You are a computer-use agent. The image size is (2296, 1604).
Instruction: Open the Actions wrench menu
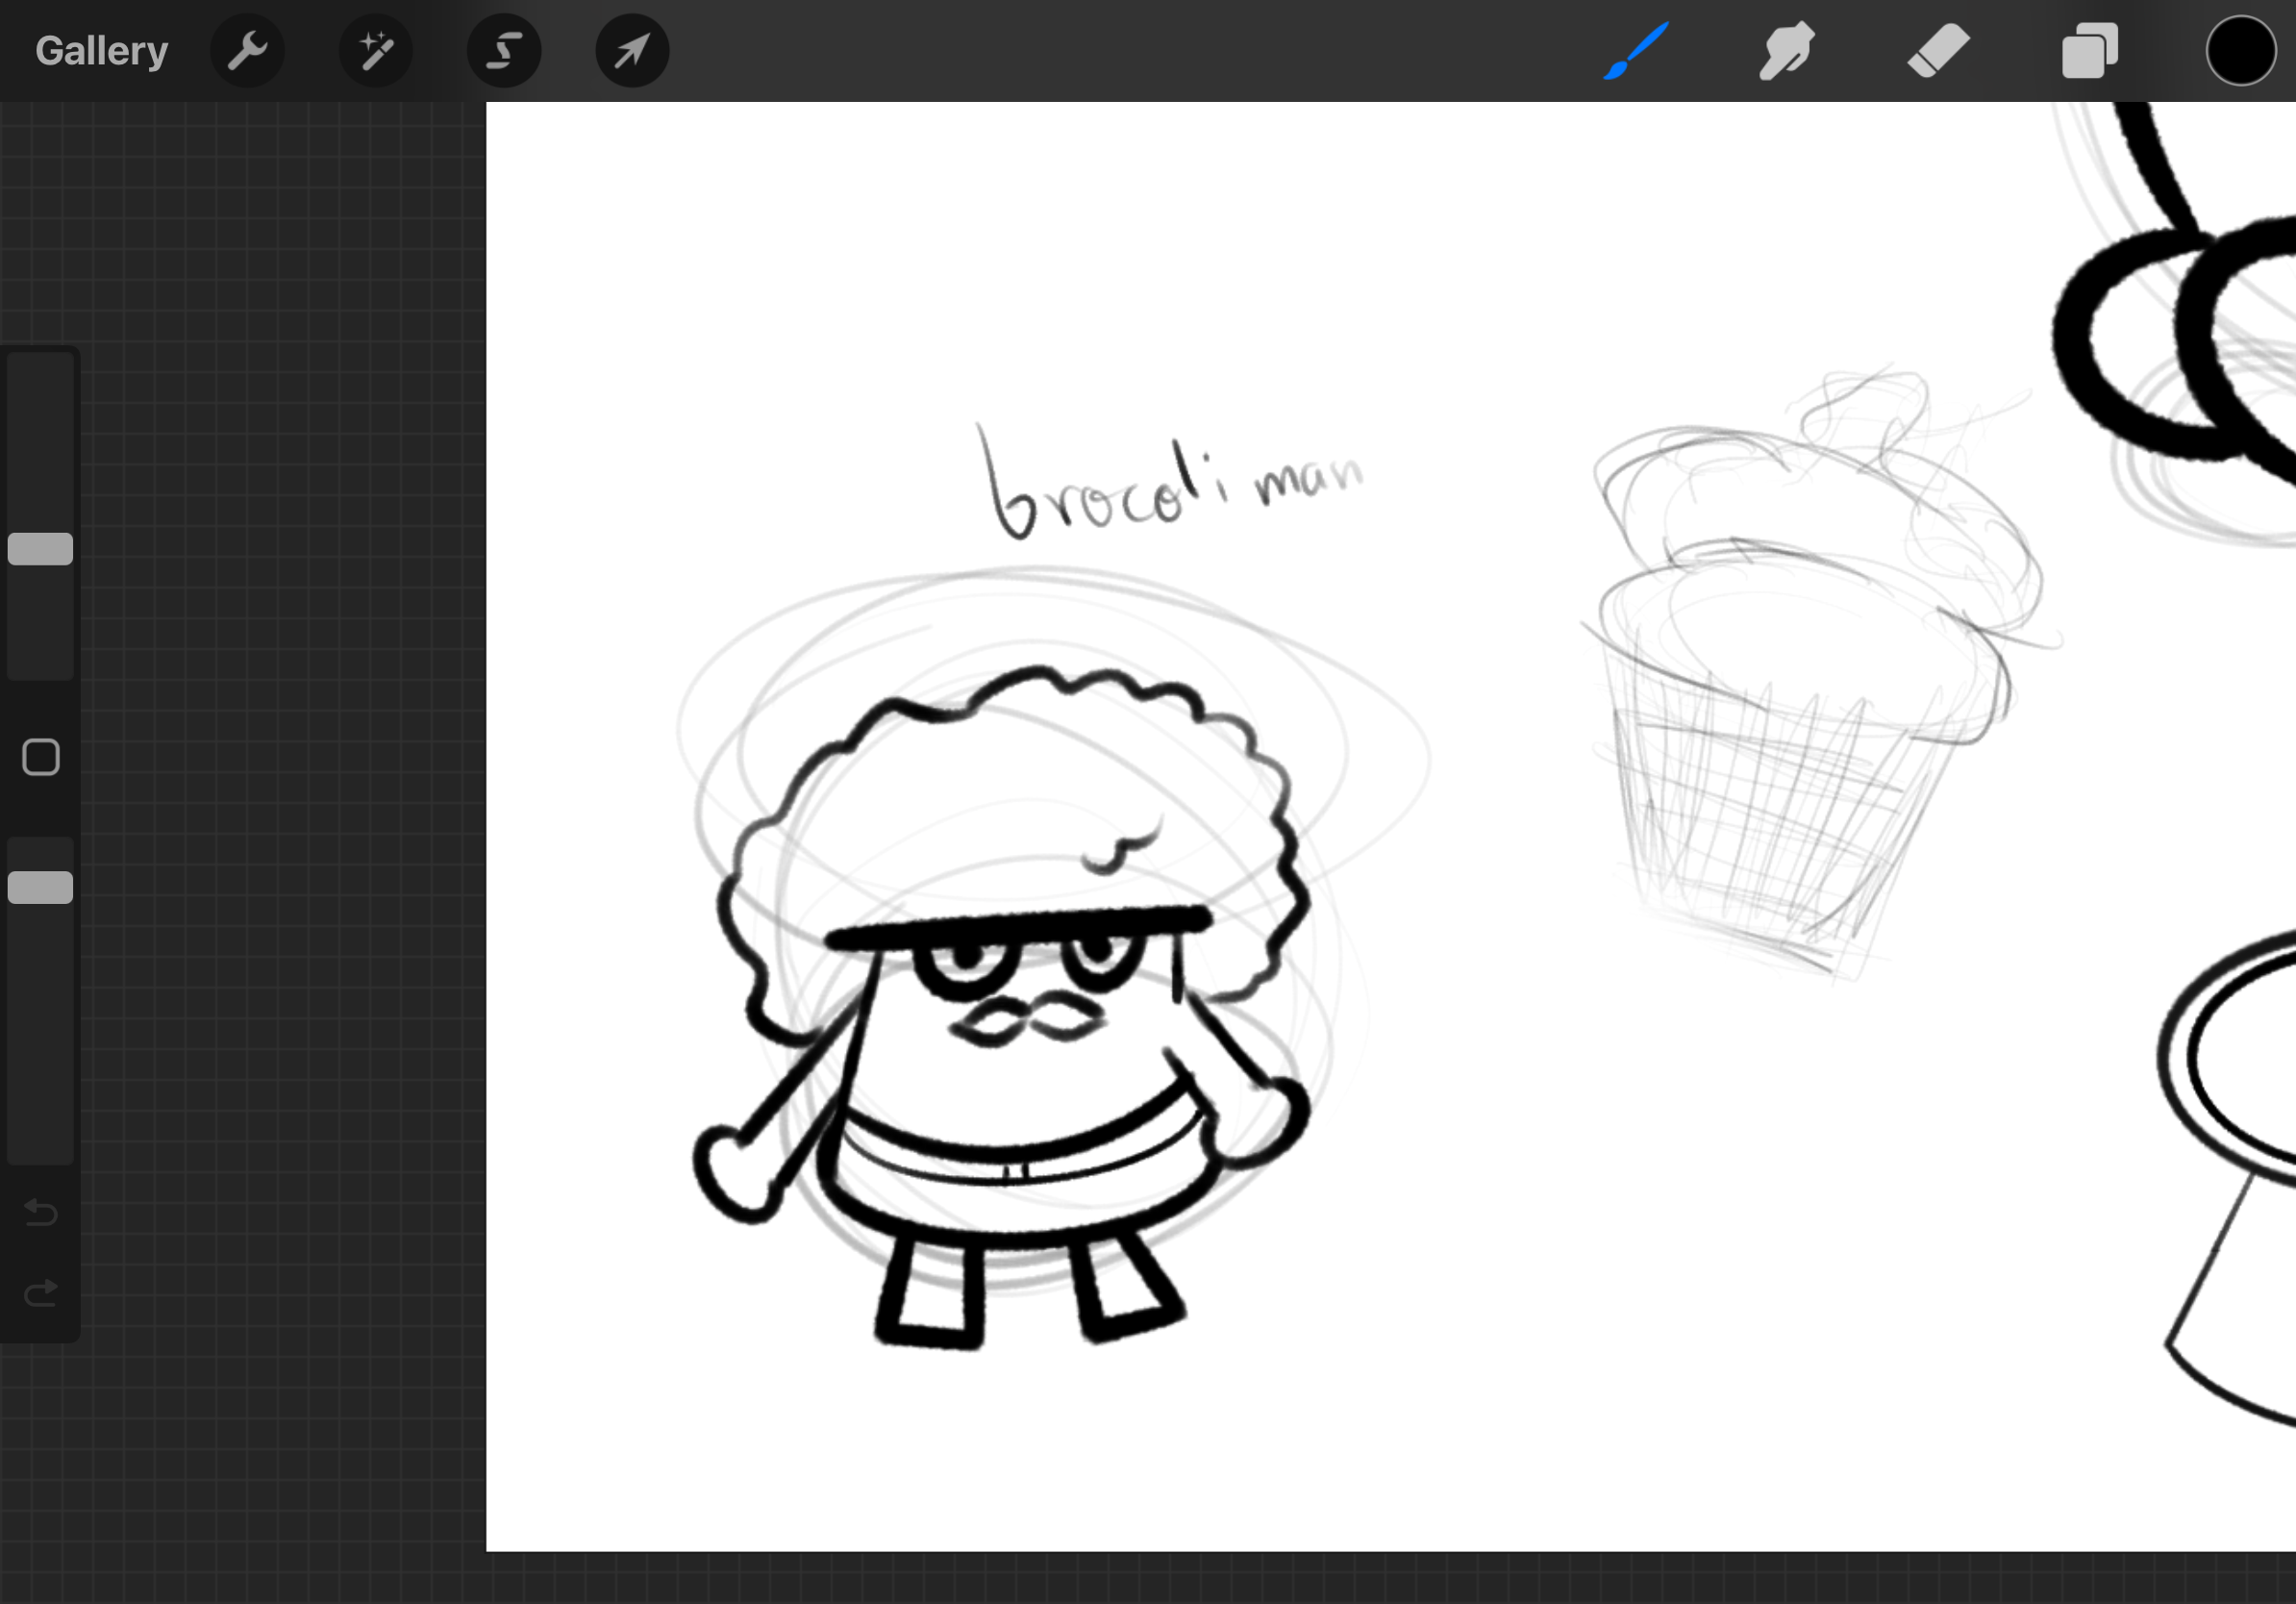click(247, 51)
